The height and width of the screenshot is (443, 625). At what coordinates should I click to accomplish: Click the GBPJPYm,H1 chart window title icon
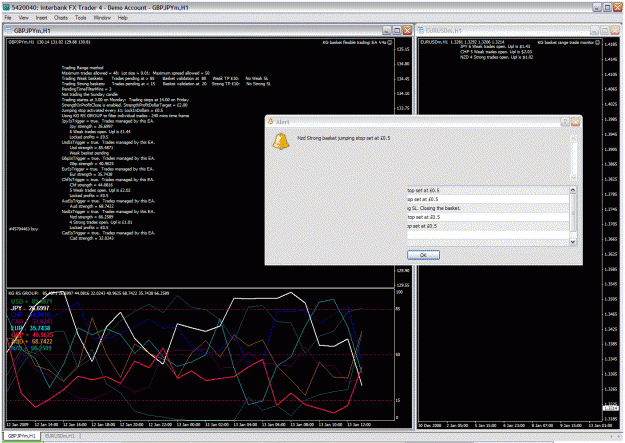9,31
